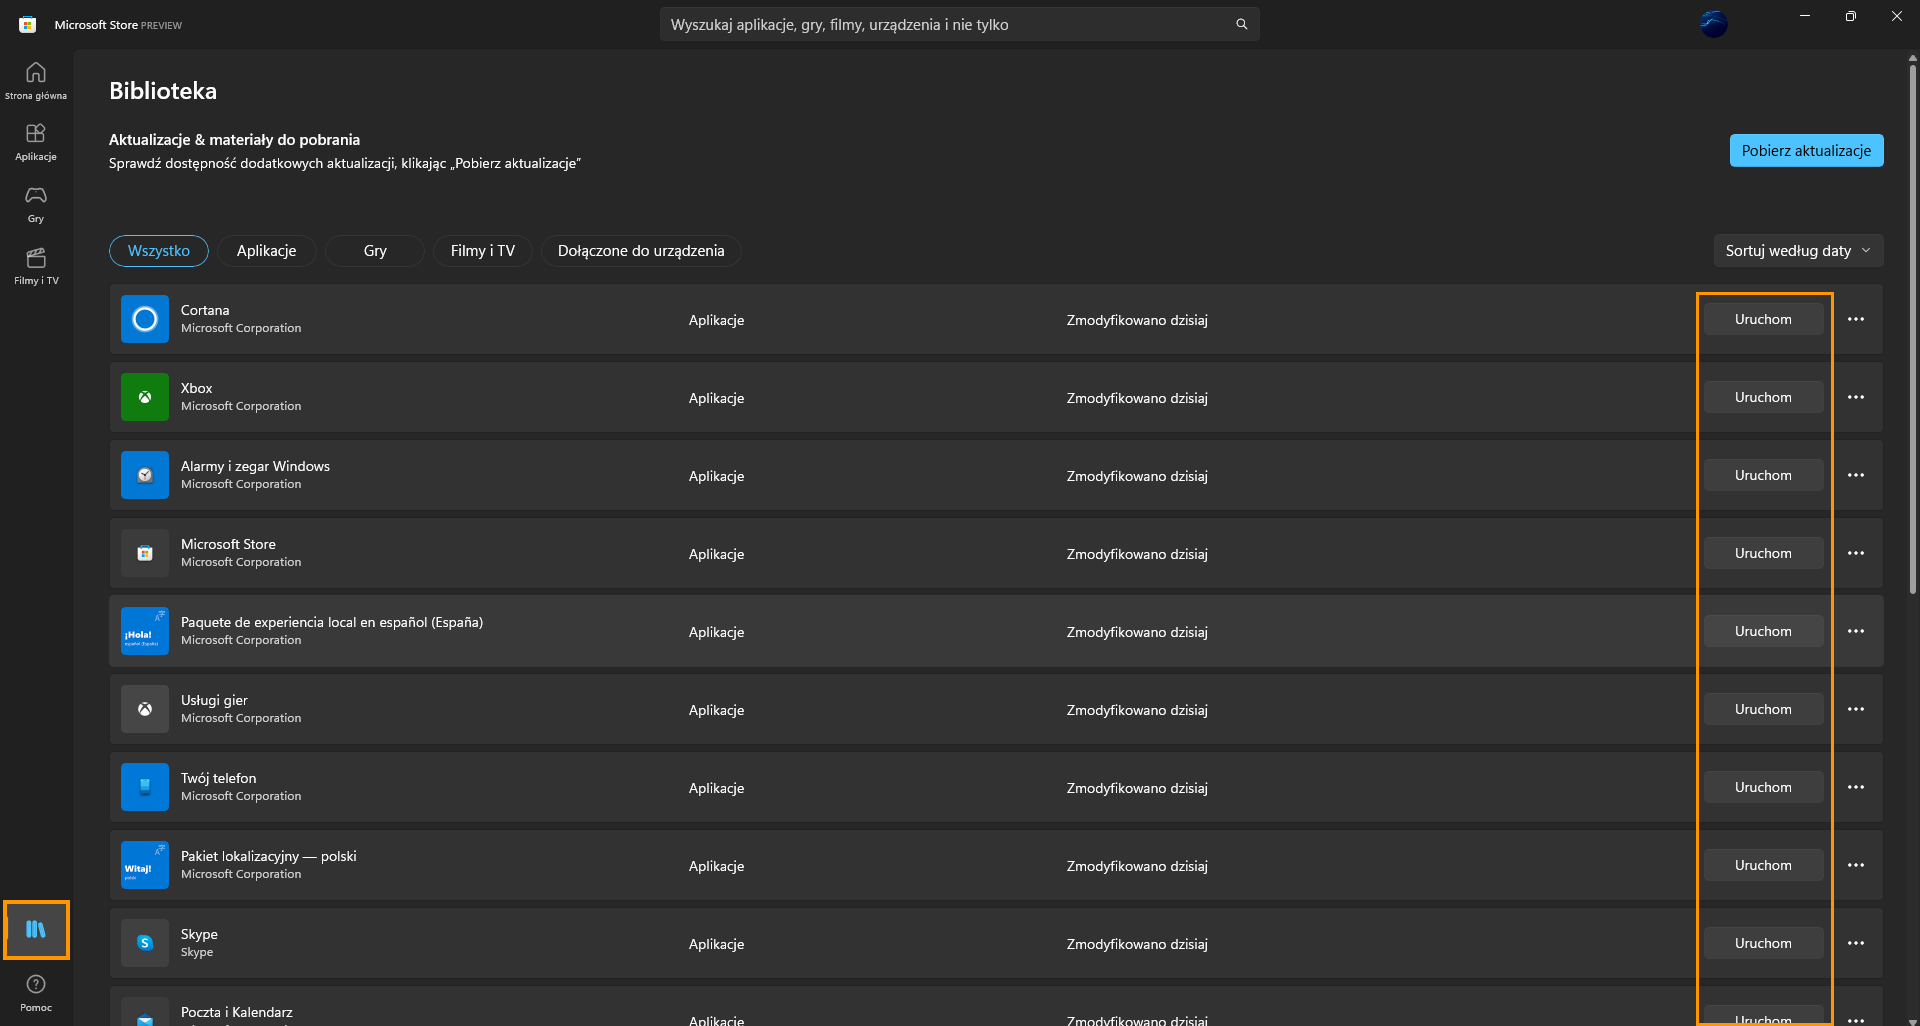Image resolution: width=1920 pixels, height=1026 pixels.
Task: Open Cortana app icon
Action: (x=145, y=319)
